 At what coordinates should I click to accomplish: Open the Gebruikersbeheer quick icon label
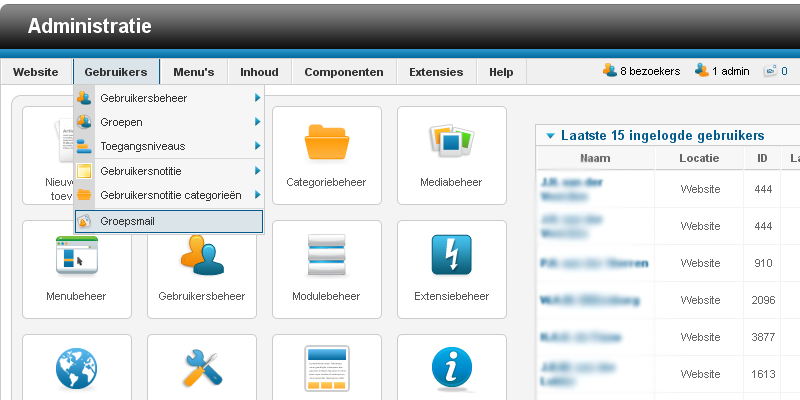click(202, 296)
